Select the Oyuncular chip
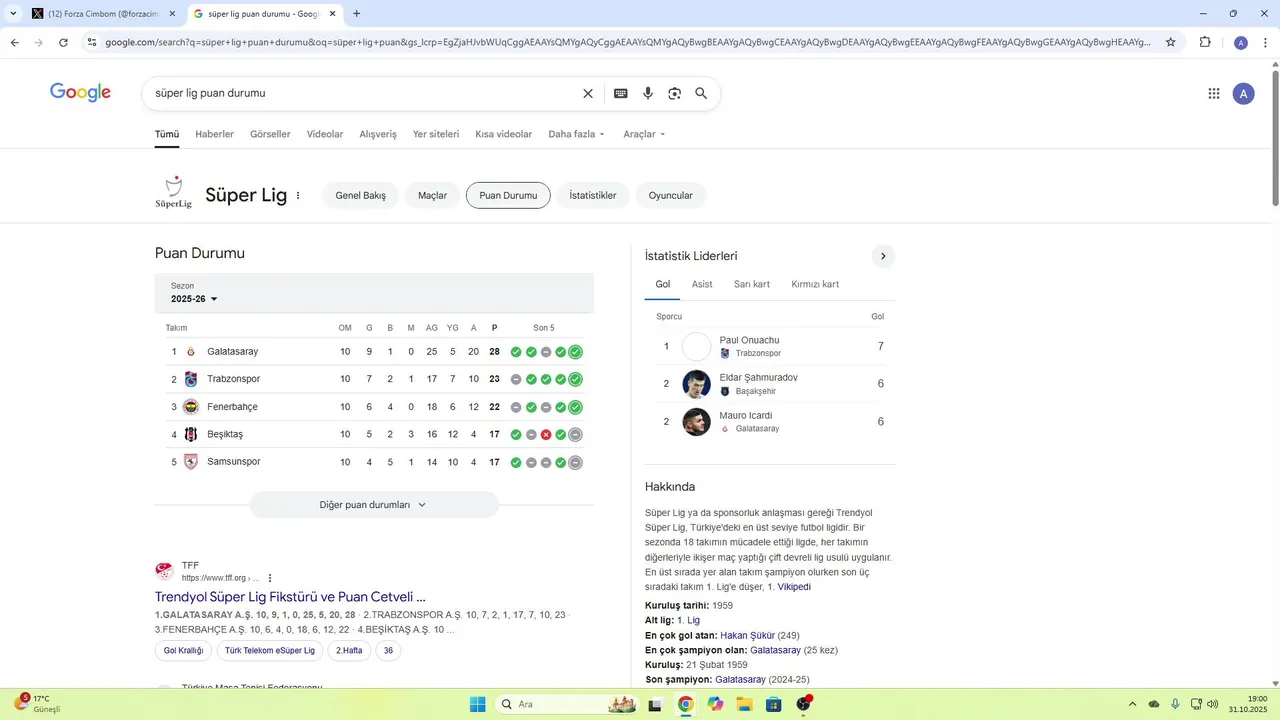The width and height of the screenshot is (1280, 720). click(x=670, y=195)
